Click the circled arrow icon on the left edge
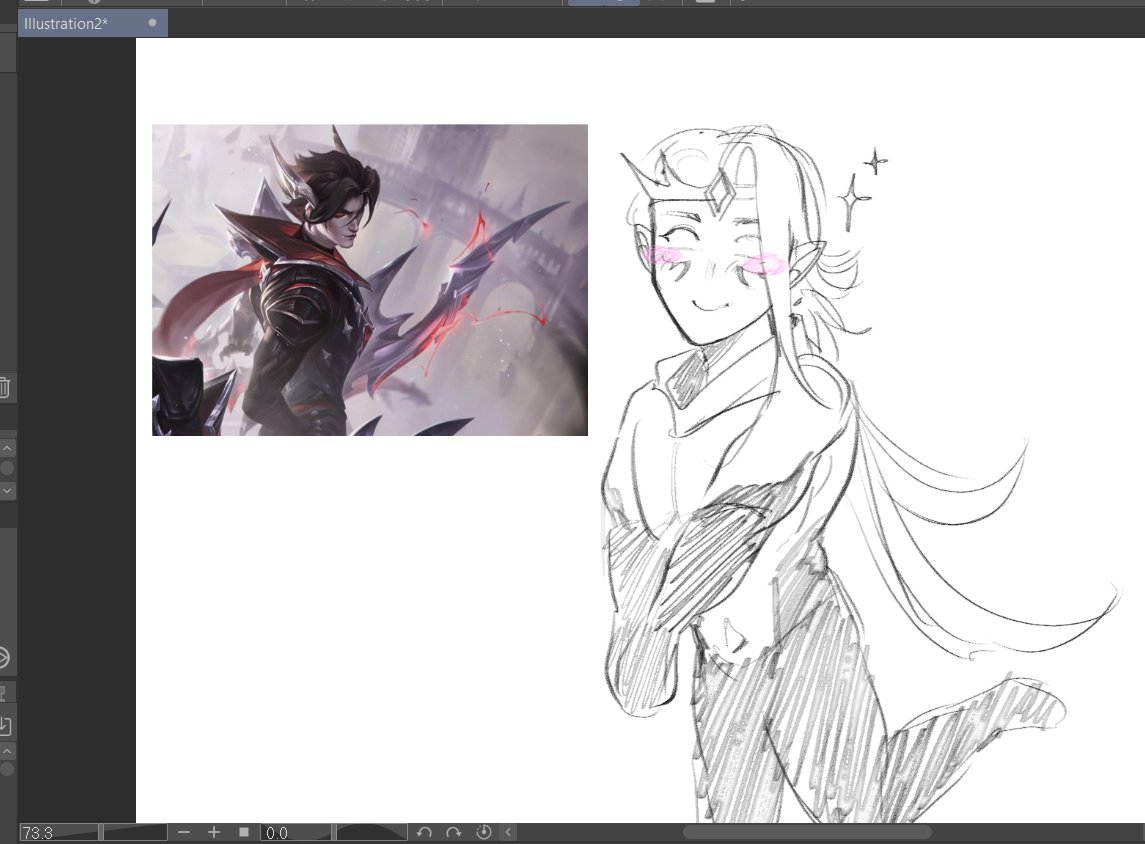Image resolution: width=1145 pixels, height=844 pixels. pos(4,658)
